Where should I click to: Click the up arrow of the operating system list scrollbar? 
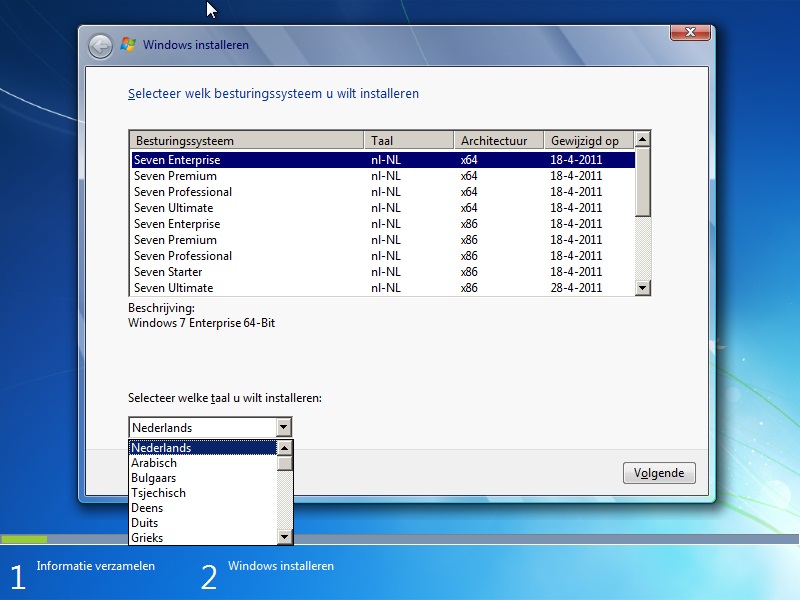642,139
